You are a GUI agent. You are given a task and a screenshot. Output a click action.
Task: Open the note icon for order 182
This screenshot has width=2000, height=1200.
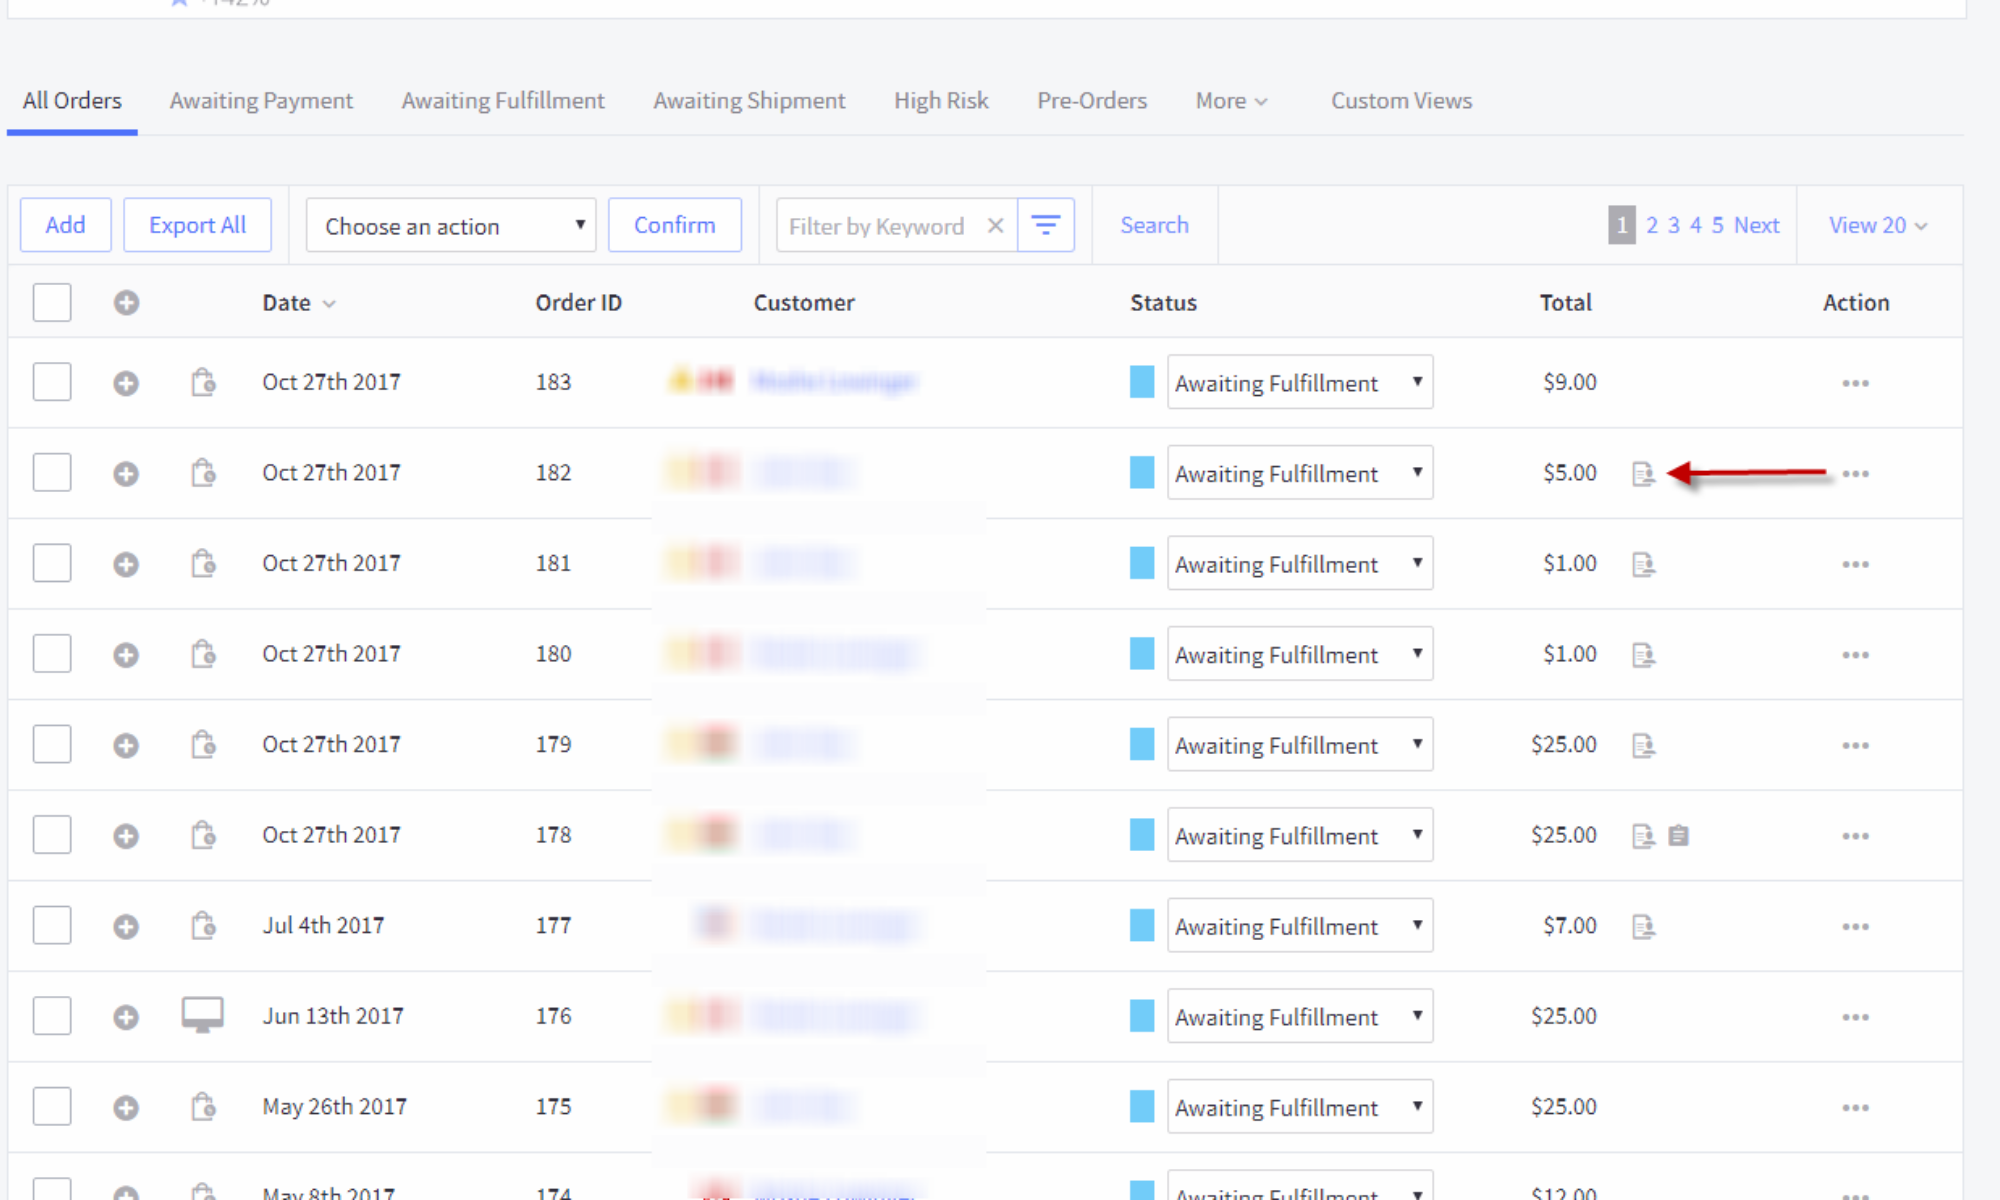point(1643,473)
